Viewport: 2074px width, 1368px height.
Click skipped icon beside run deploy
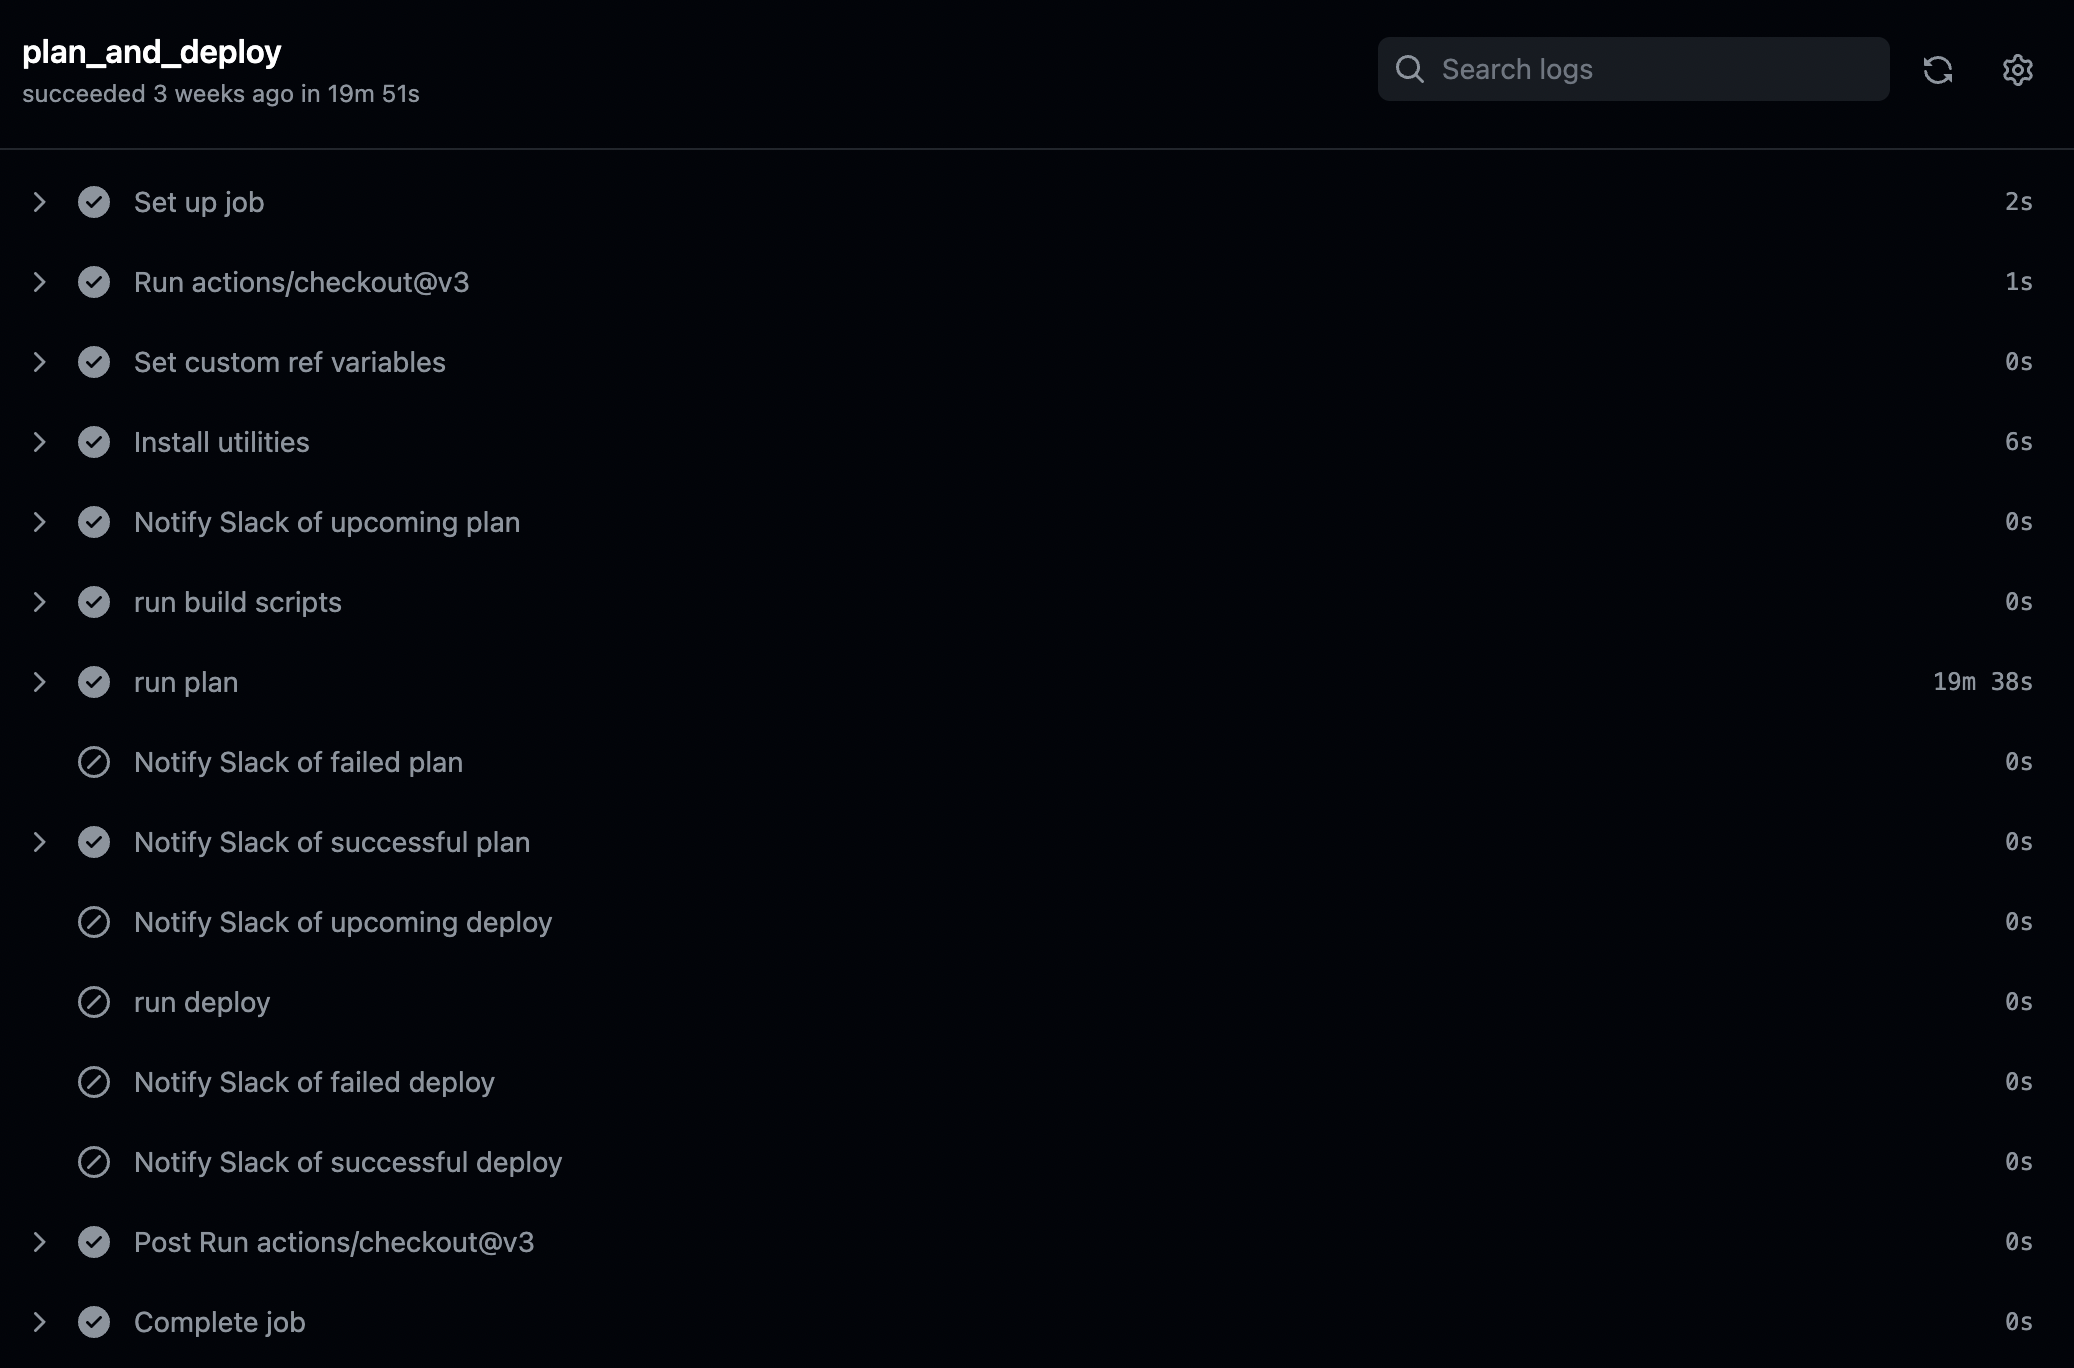pos(94,1002)
